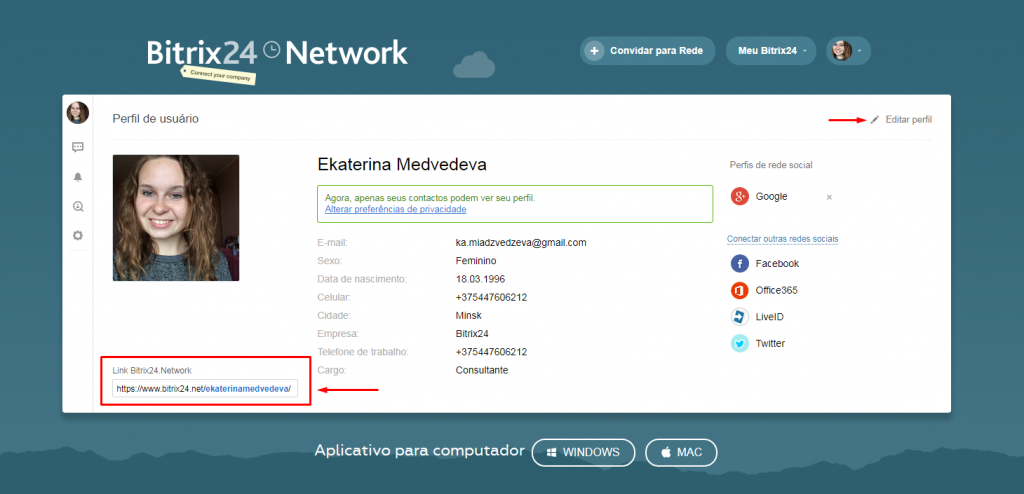Click the plus icon in Convidar para Rede
Image resolution: width=1024 pixels, height=494 pixels.
point(594,51)
